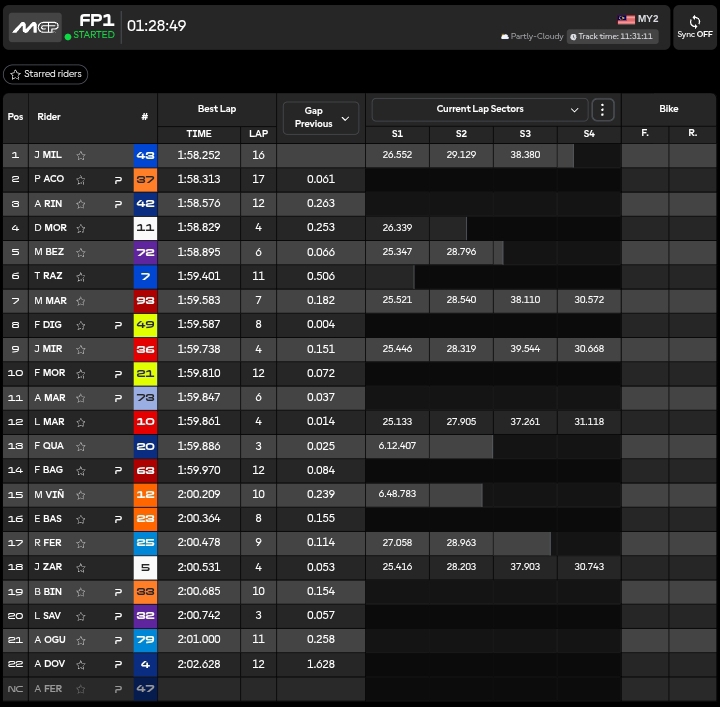Click star icon next to M MAR
720x707 pixels.
[81, 301]
